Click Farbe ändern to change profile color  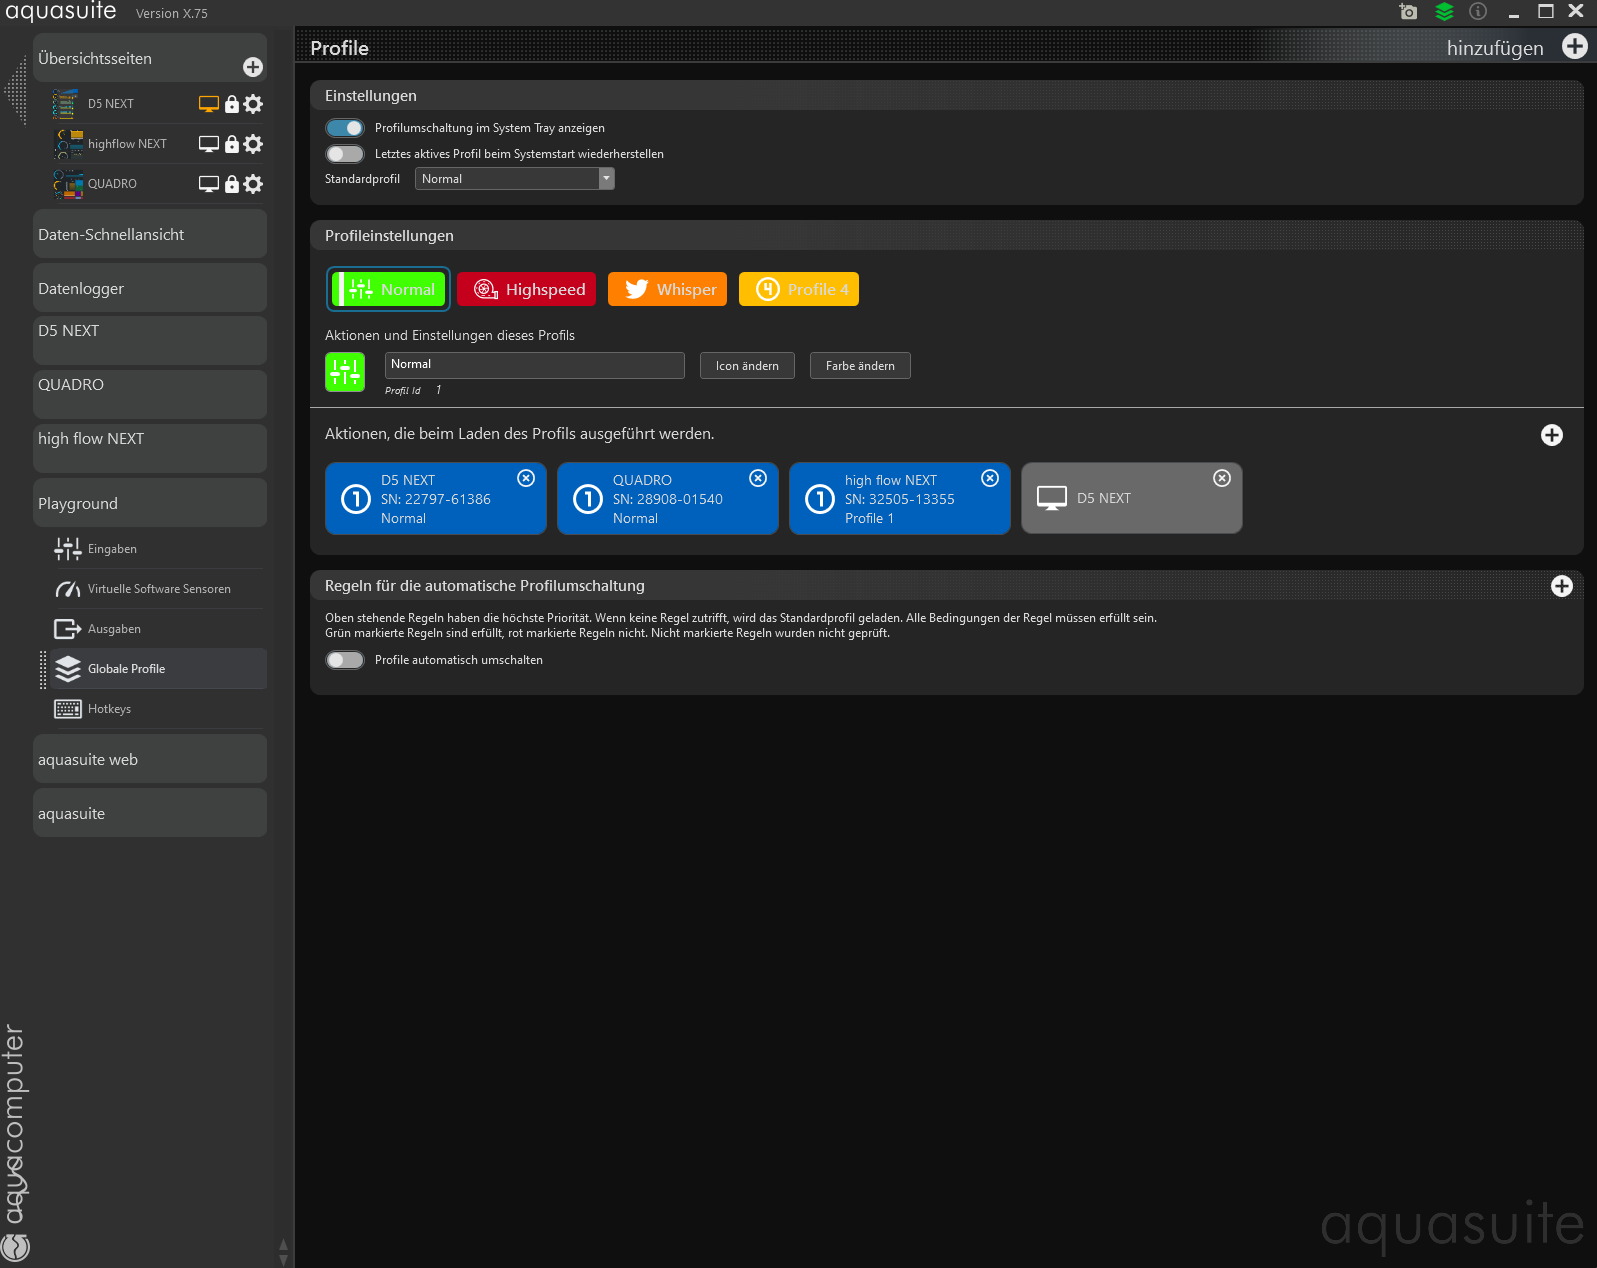tap(860, 366)
